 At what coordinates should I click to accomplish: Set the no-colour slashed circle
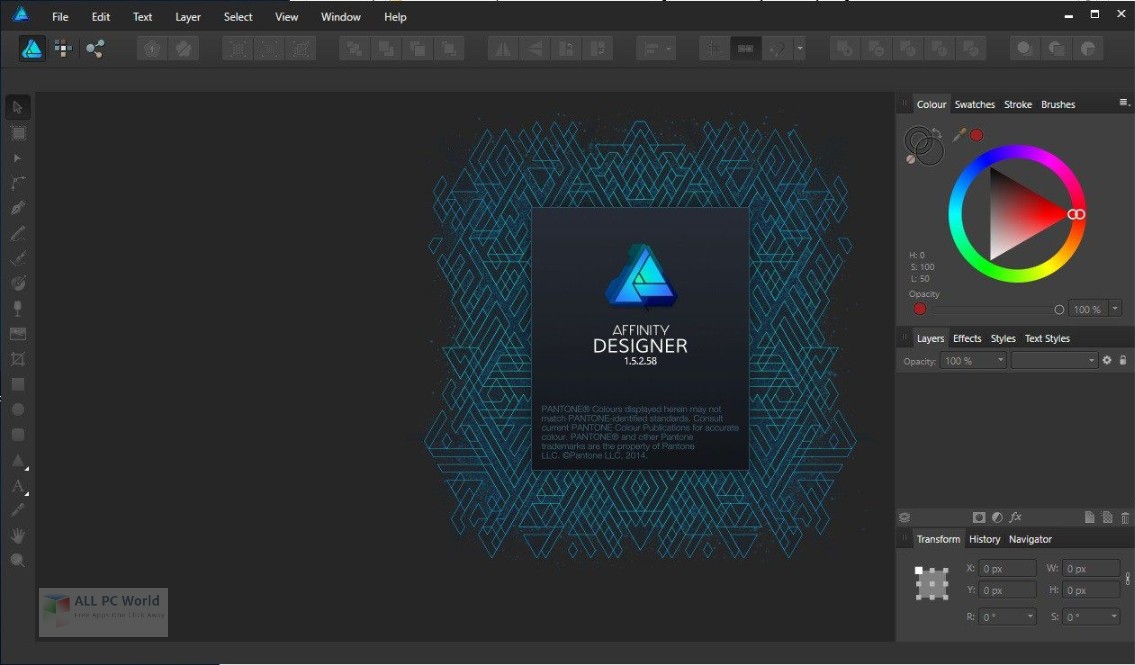pos(911,159)
